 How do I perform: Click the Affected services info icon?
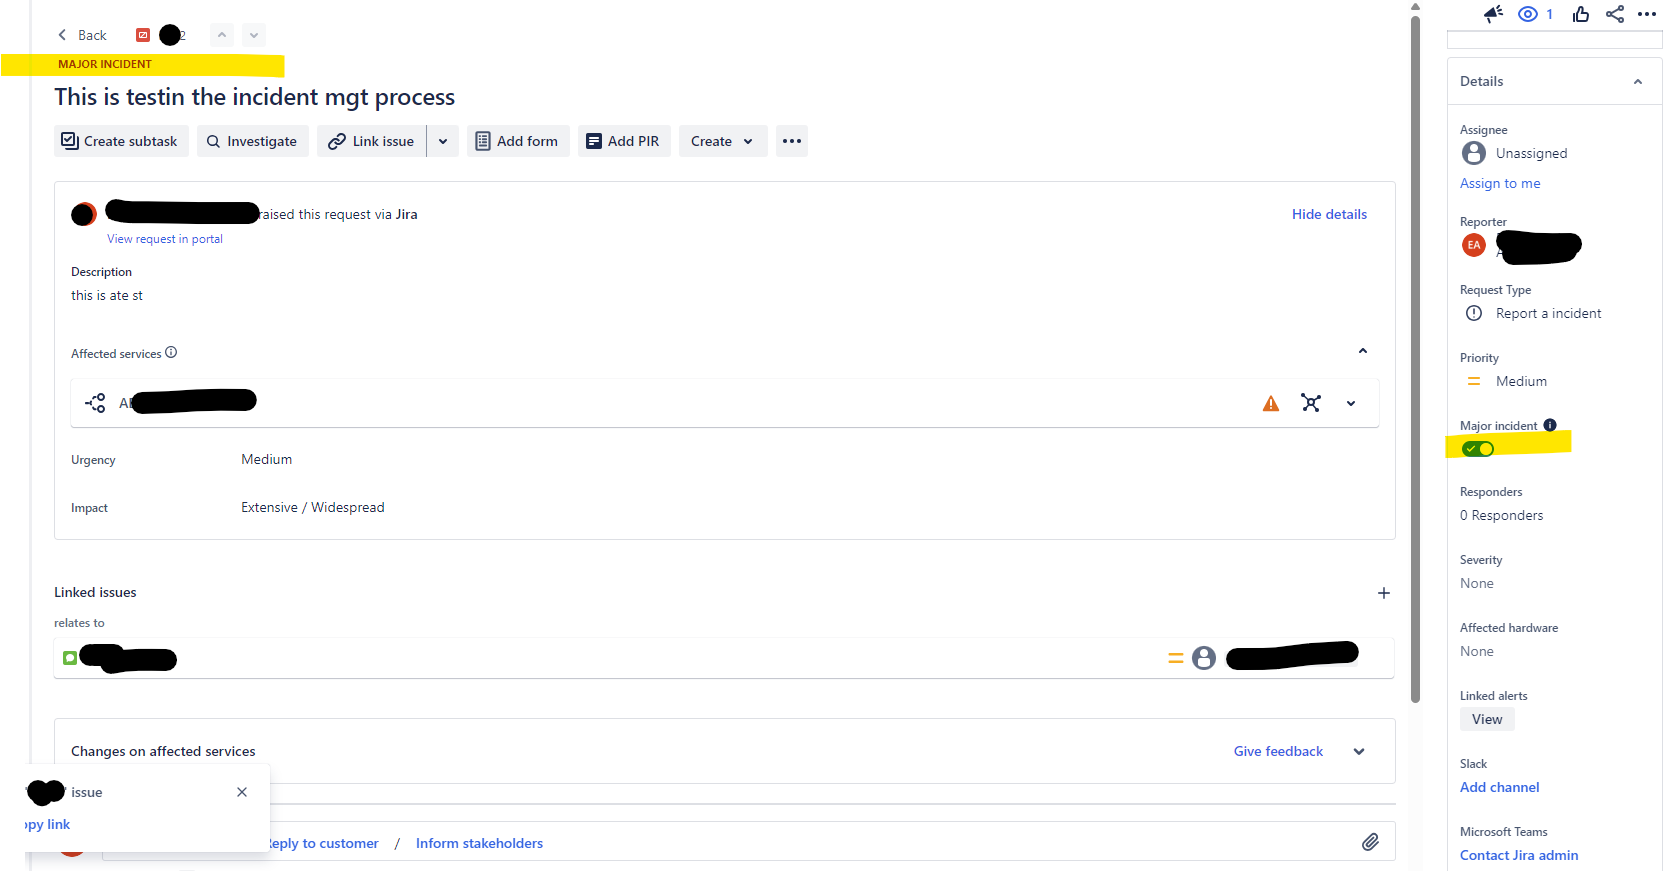[x=171, y=352]
